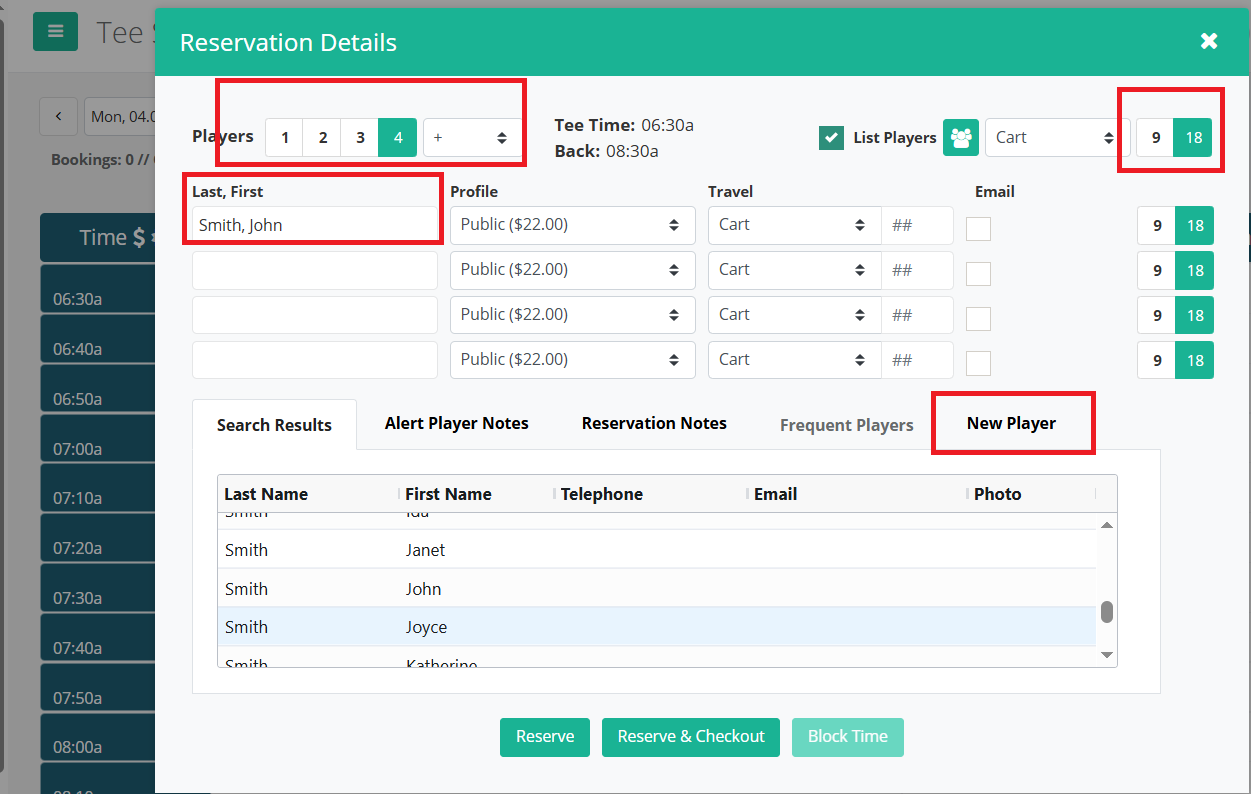Screen dimensions: 1251x794
Task: Click search results scrollbar up arrow
Action: click(x=1107, y=525)
